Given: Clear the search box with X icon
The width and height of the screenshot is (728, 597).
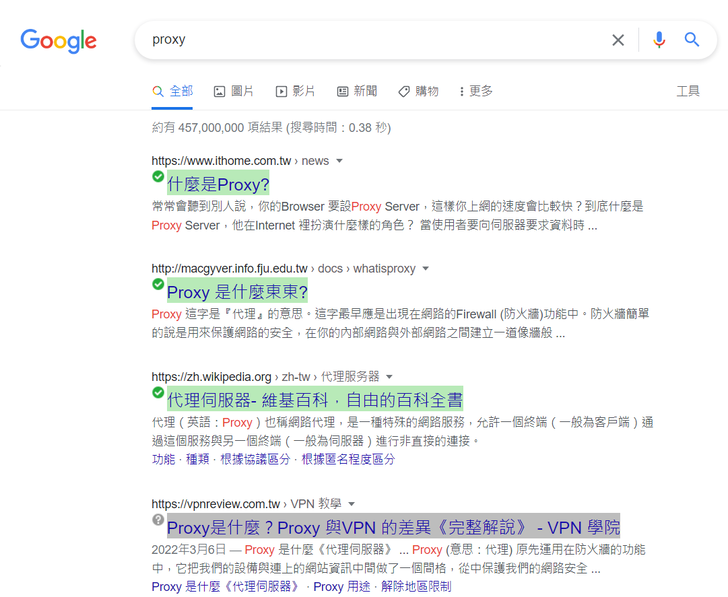Looking at the screenshot, I should coord(618,40).
